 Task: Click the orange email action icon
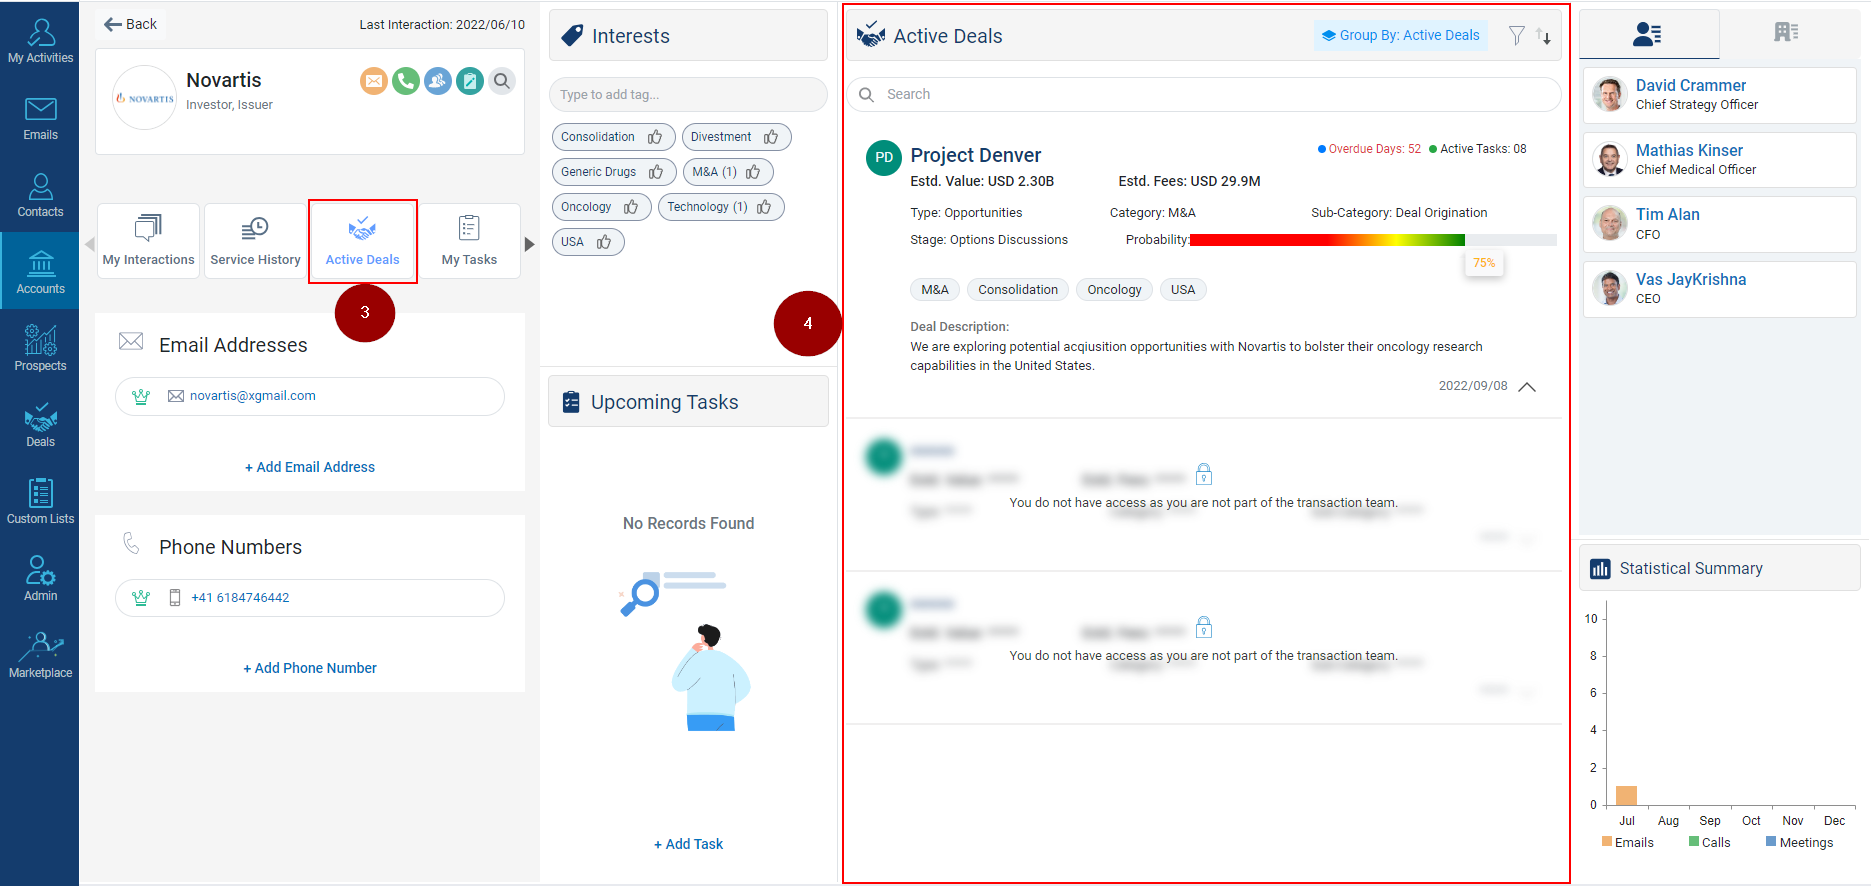point(374,81)
